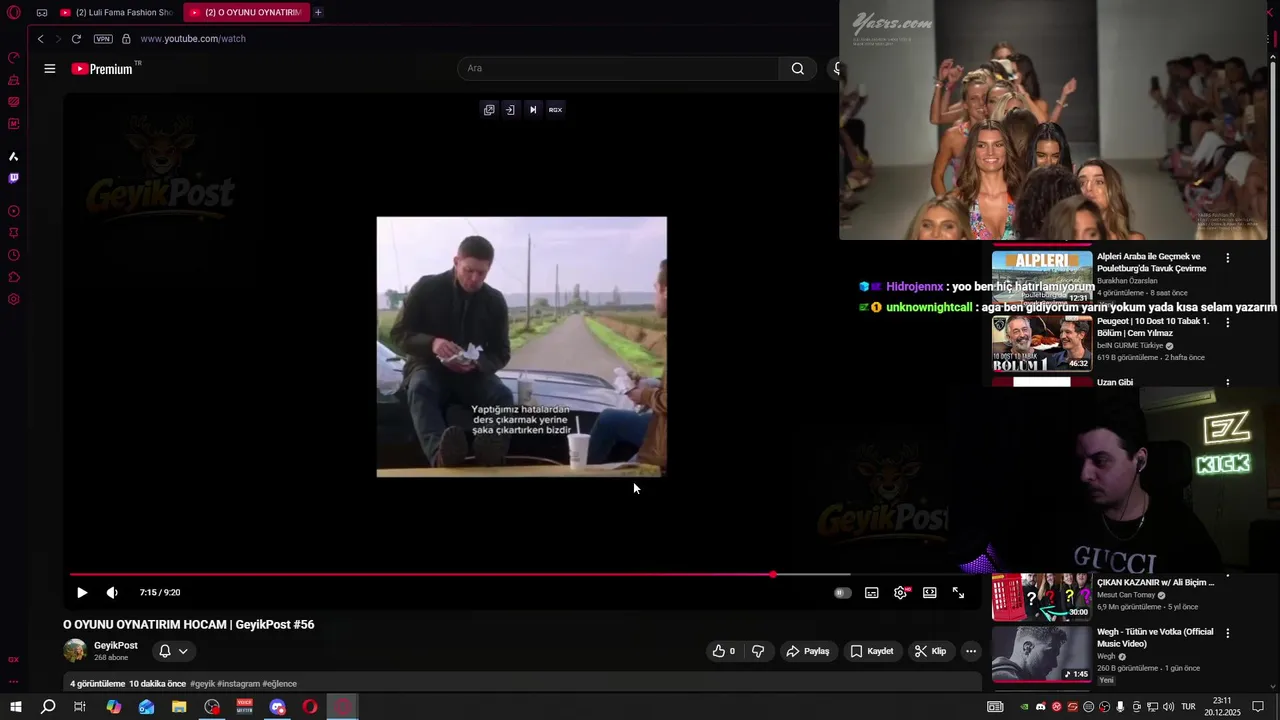Screen dimensions: 1280x720
Task: Mute the video volume
Action: click(112, 593)
